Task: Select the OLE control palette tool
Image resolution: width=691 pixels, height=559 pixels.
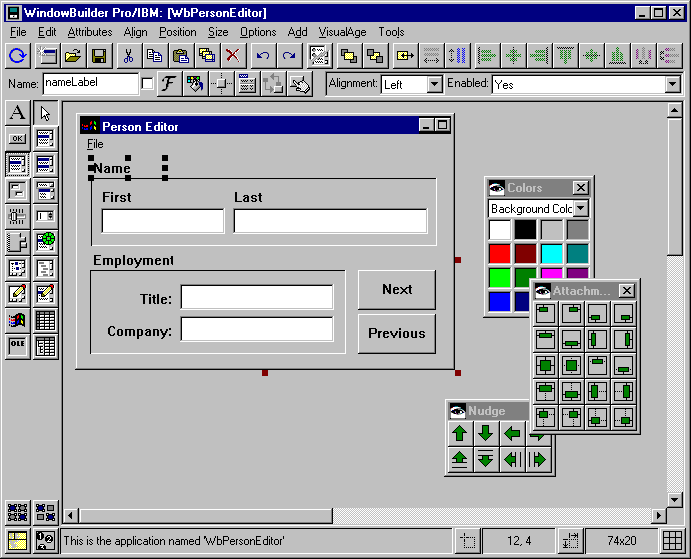Action: coord(18,347)
